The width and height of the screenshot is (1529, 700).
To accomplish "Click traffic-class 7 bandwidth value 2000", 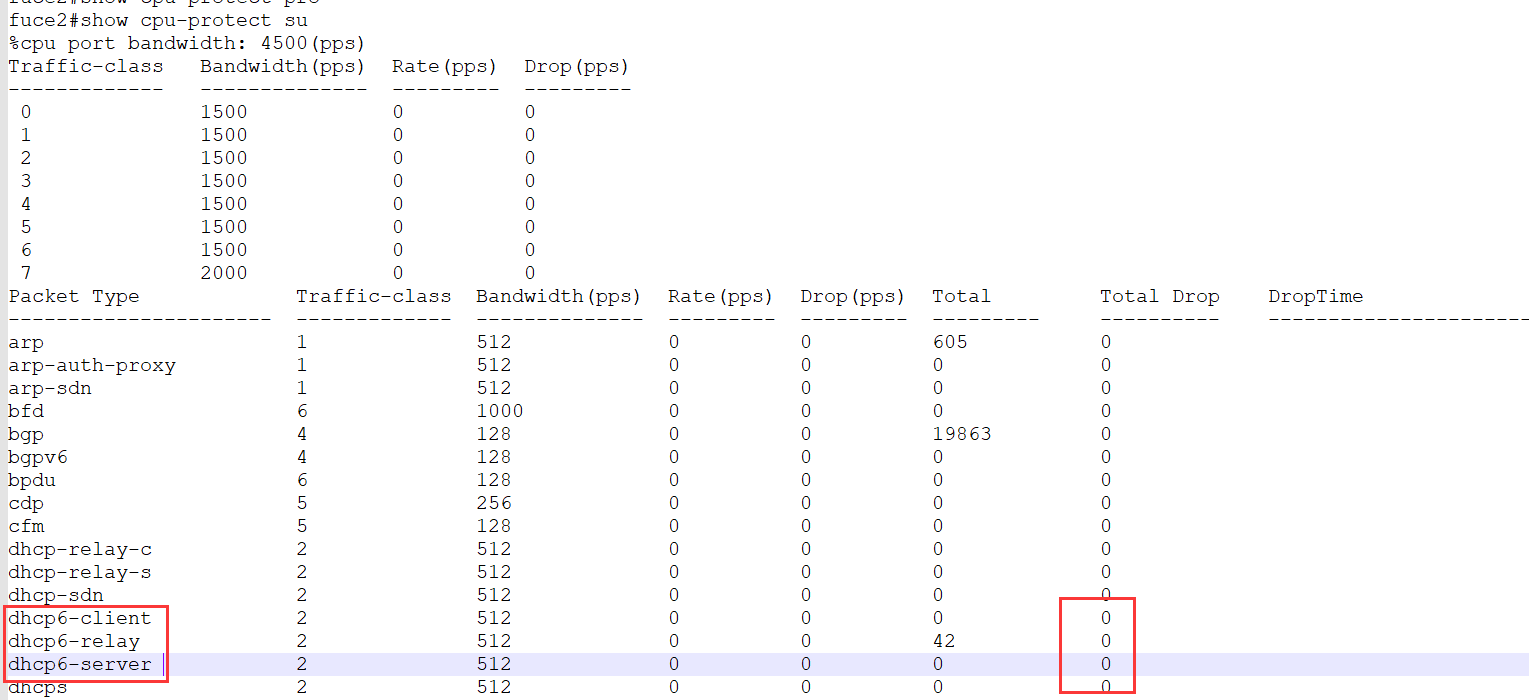I will pos(224,272).
